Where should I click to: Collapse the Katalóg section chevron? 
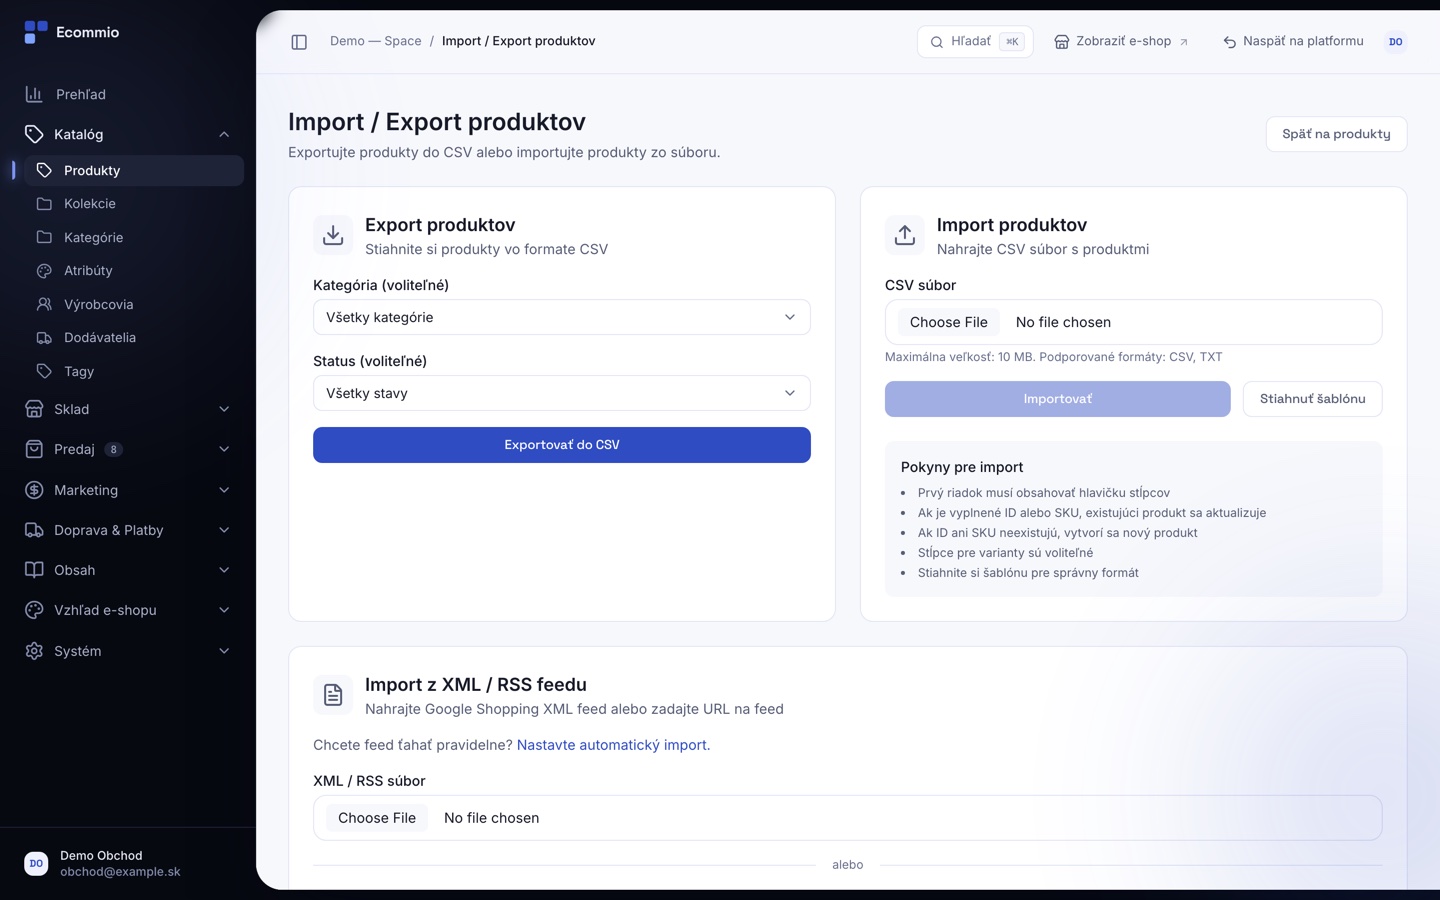(224, 134)
